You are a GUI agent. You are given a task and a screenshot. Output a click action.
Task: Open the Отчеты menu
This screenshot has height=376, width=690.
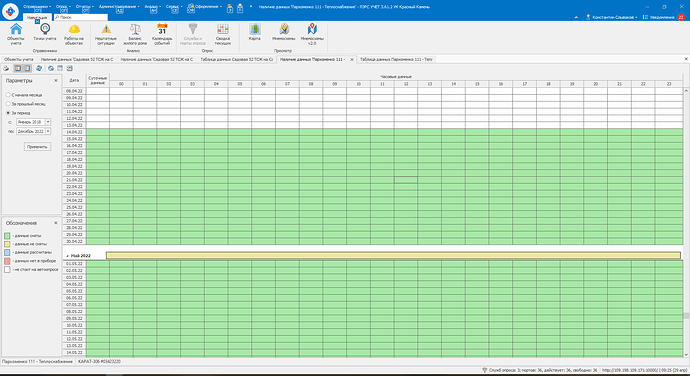point(84,7)
